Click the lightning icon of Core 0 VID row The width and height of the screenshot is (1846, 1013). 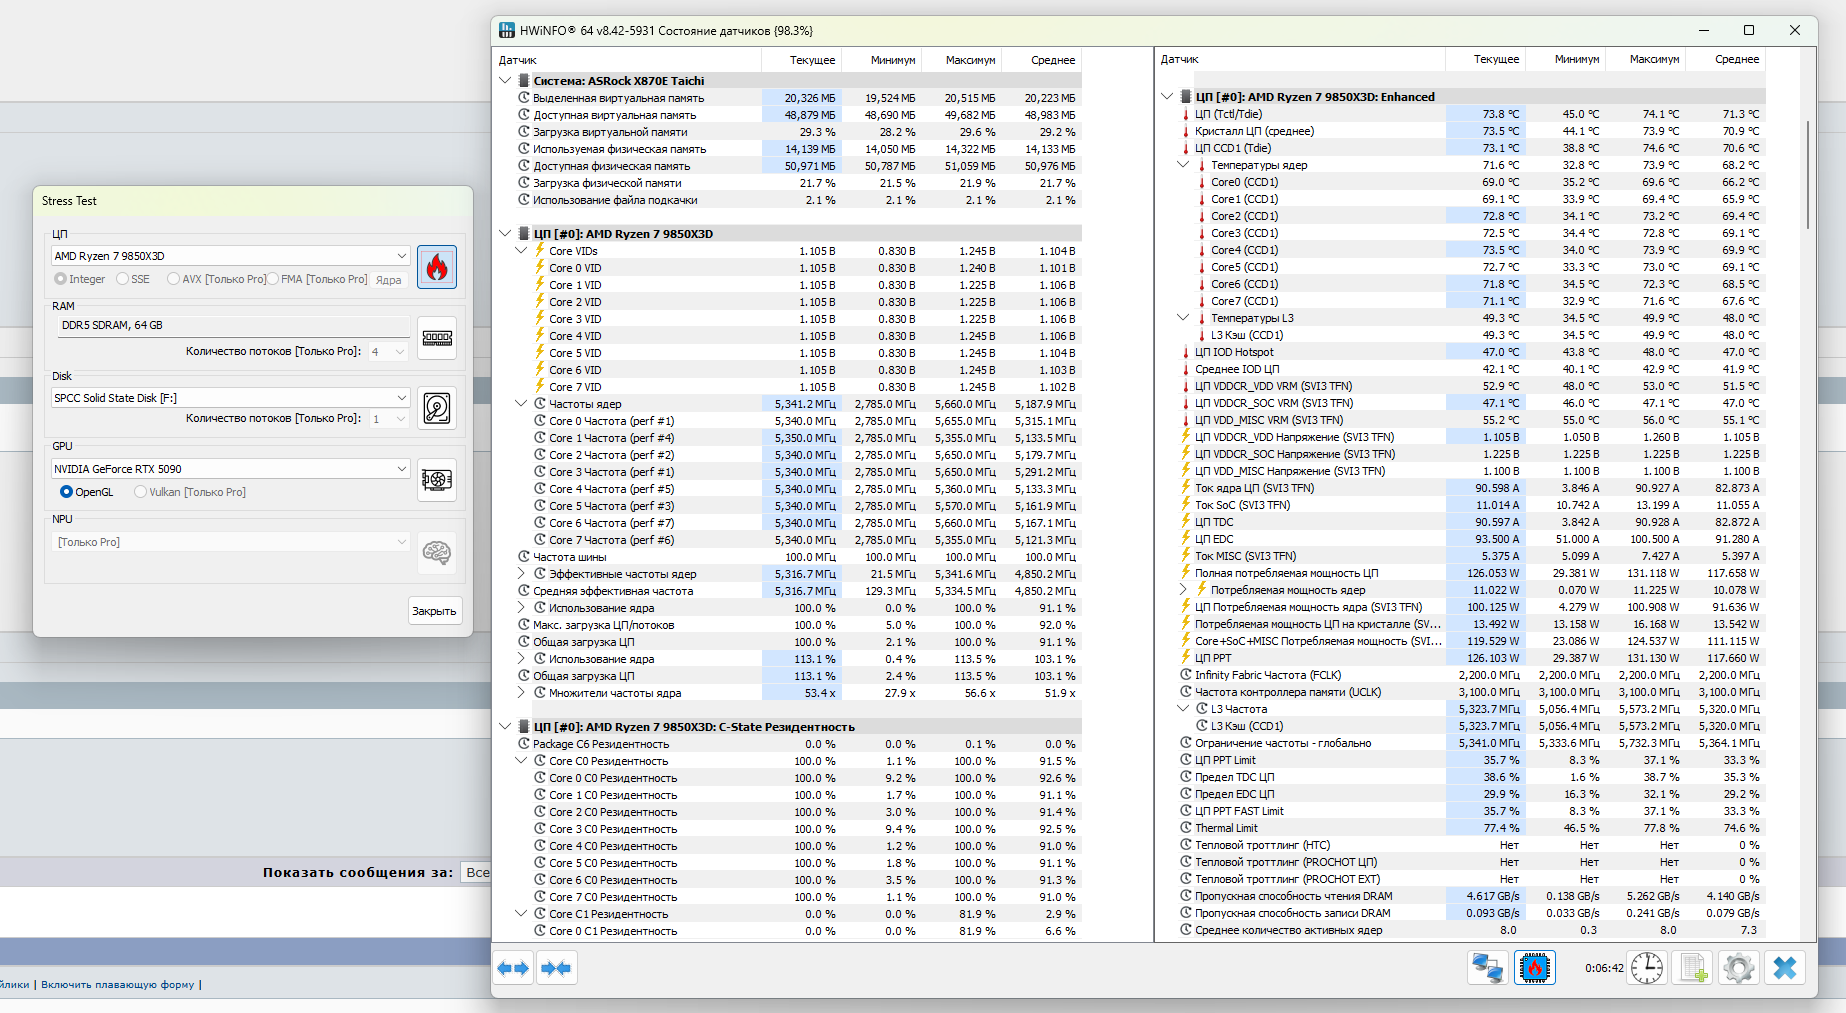540,268
